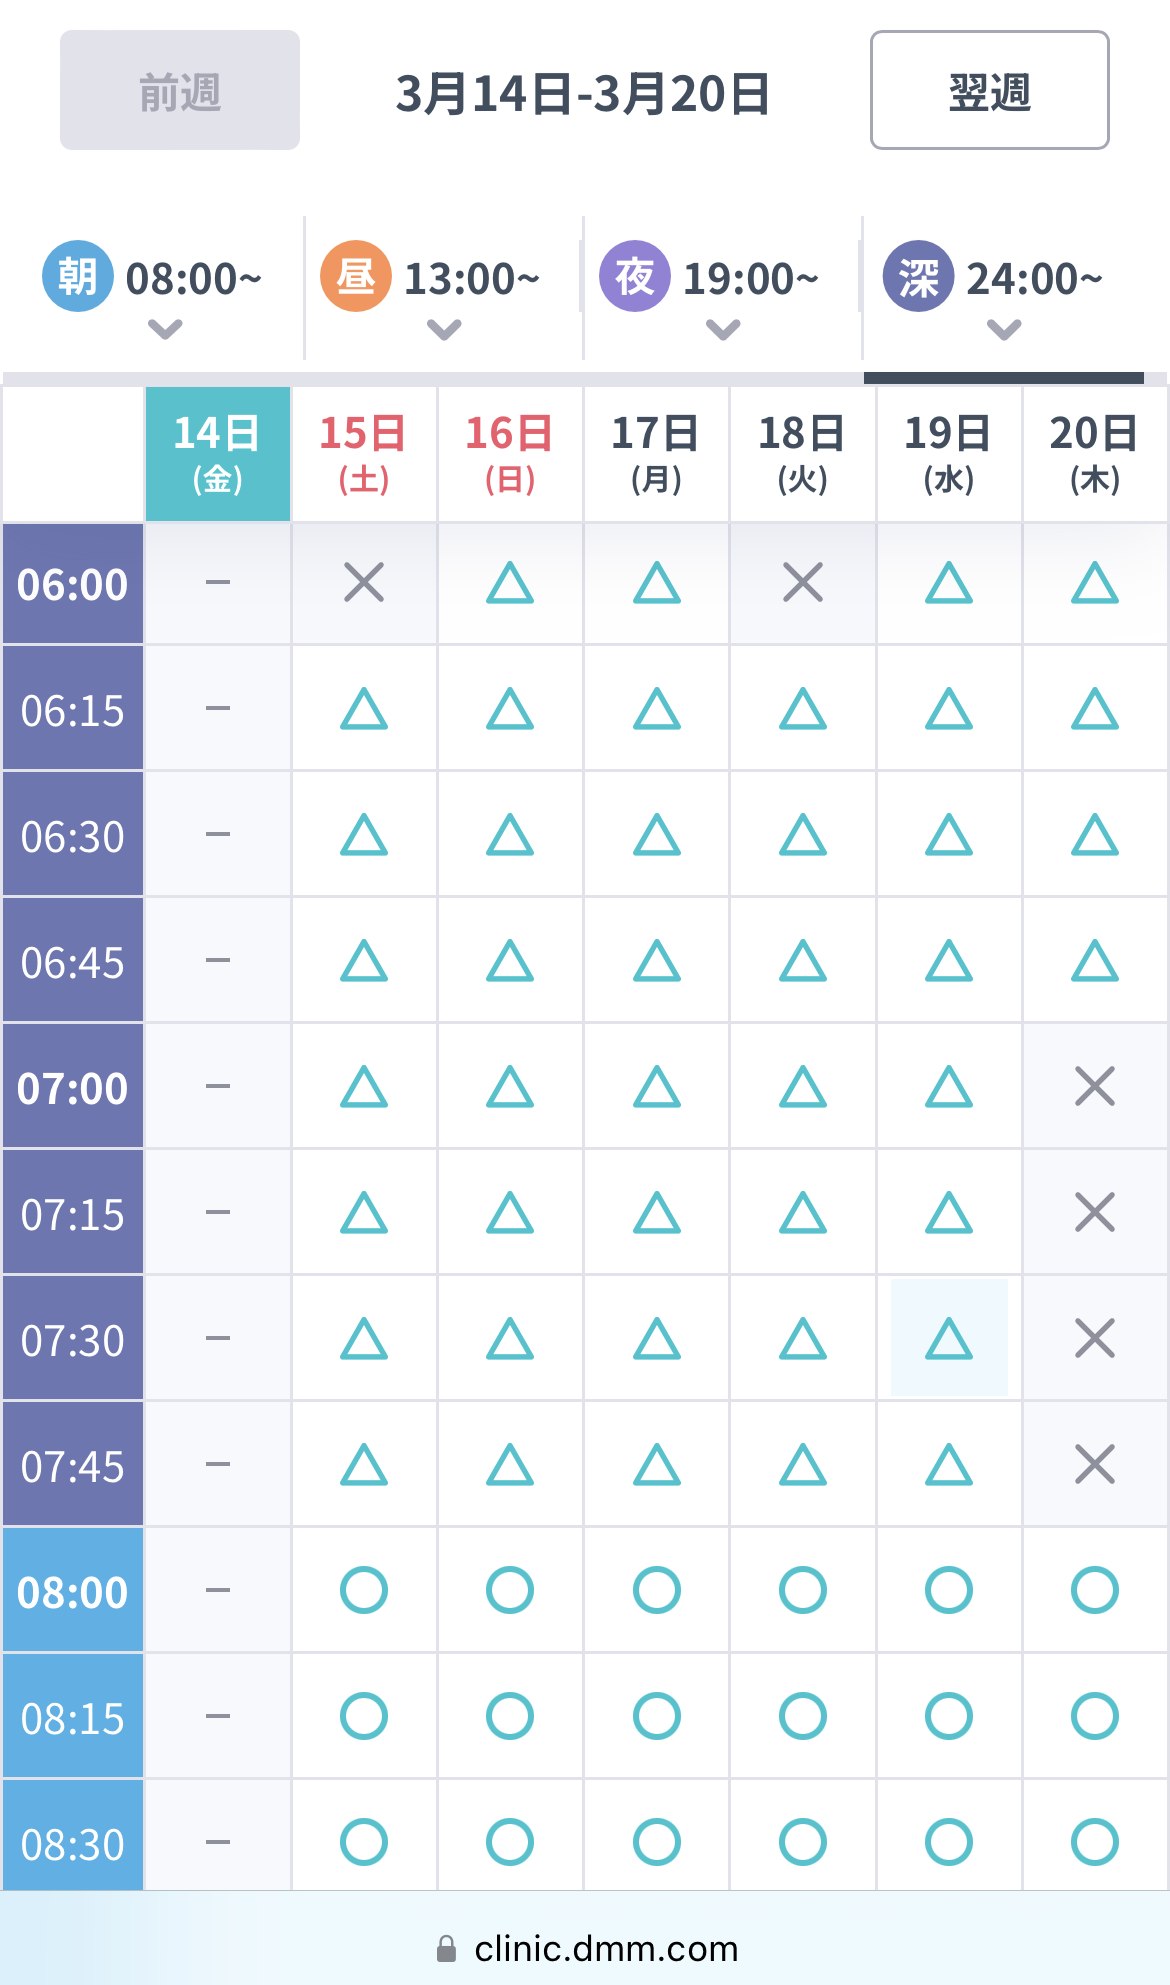Go to previous week with 前週 button
Image resolution: width=1170 pixels, height=1985 pixels.
(x=180, y=91)
